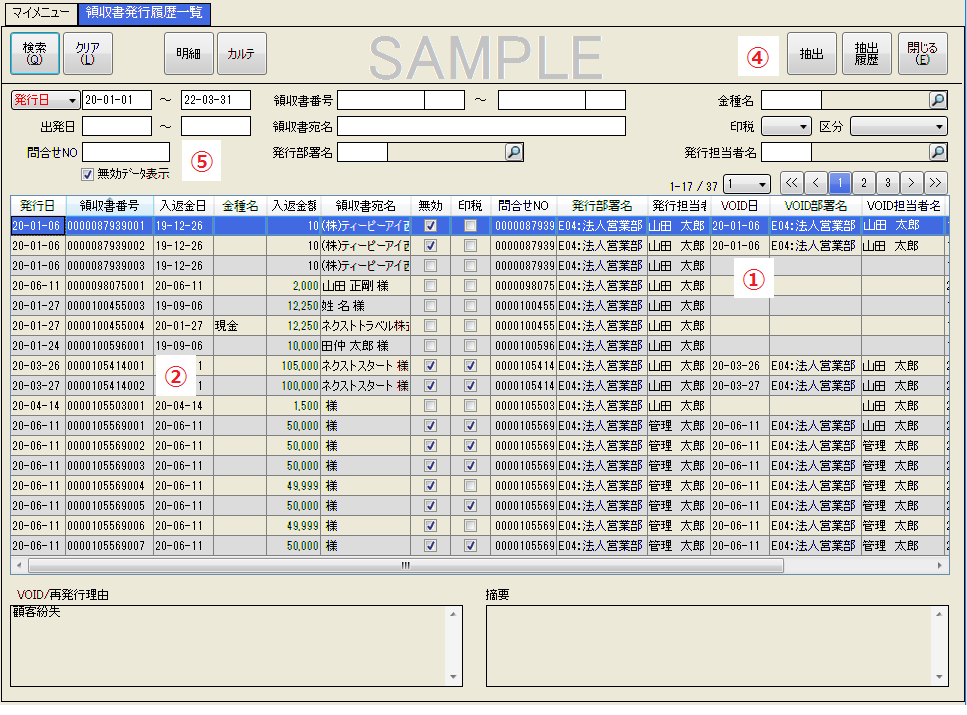Click the VOID日 column header
The width and height of the screenshot is (967, 715).
pyautogui.click(x=739, y=206)
